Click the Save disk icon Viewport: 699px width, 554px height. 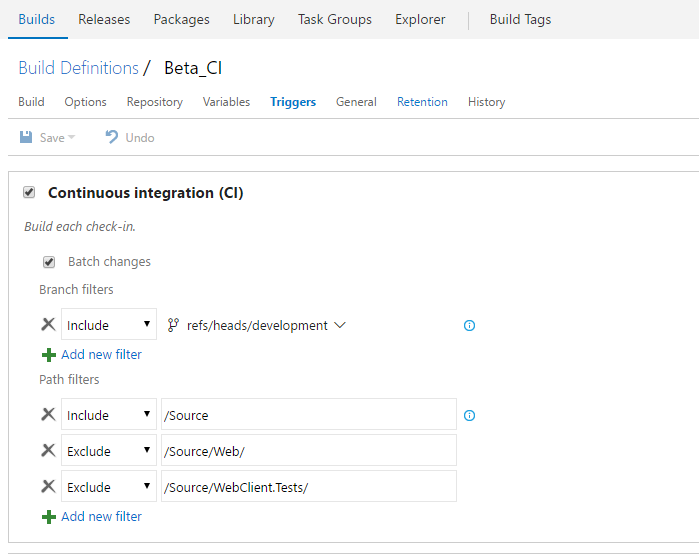[x=26, y=137]
